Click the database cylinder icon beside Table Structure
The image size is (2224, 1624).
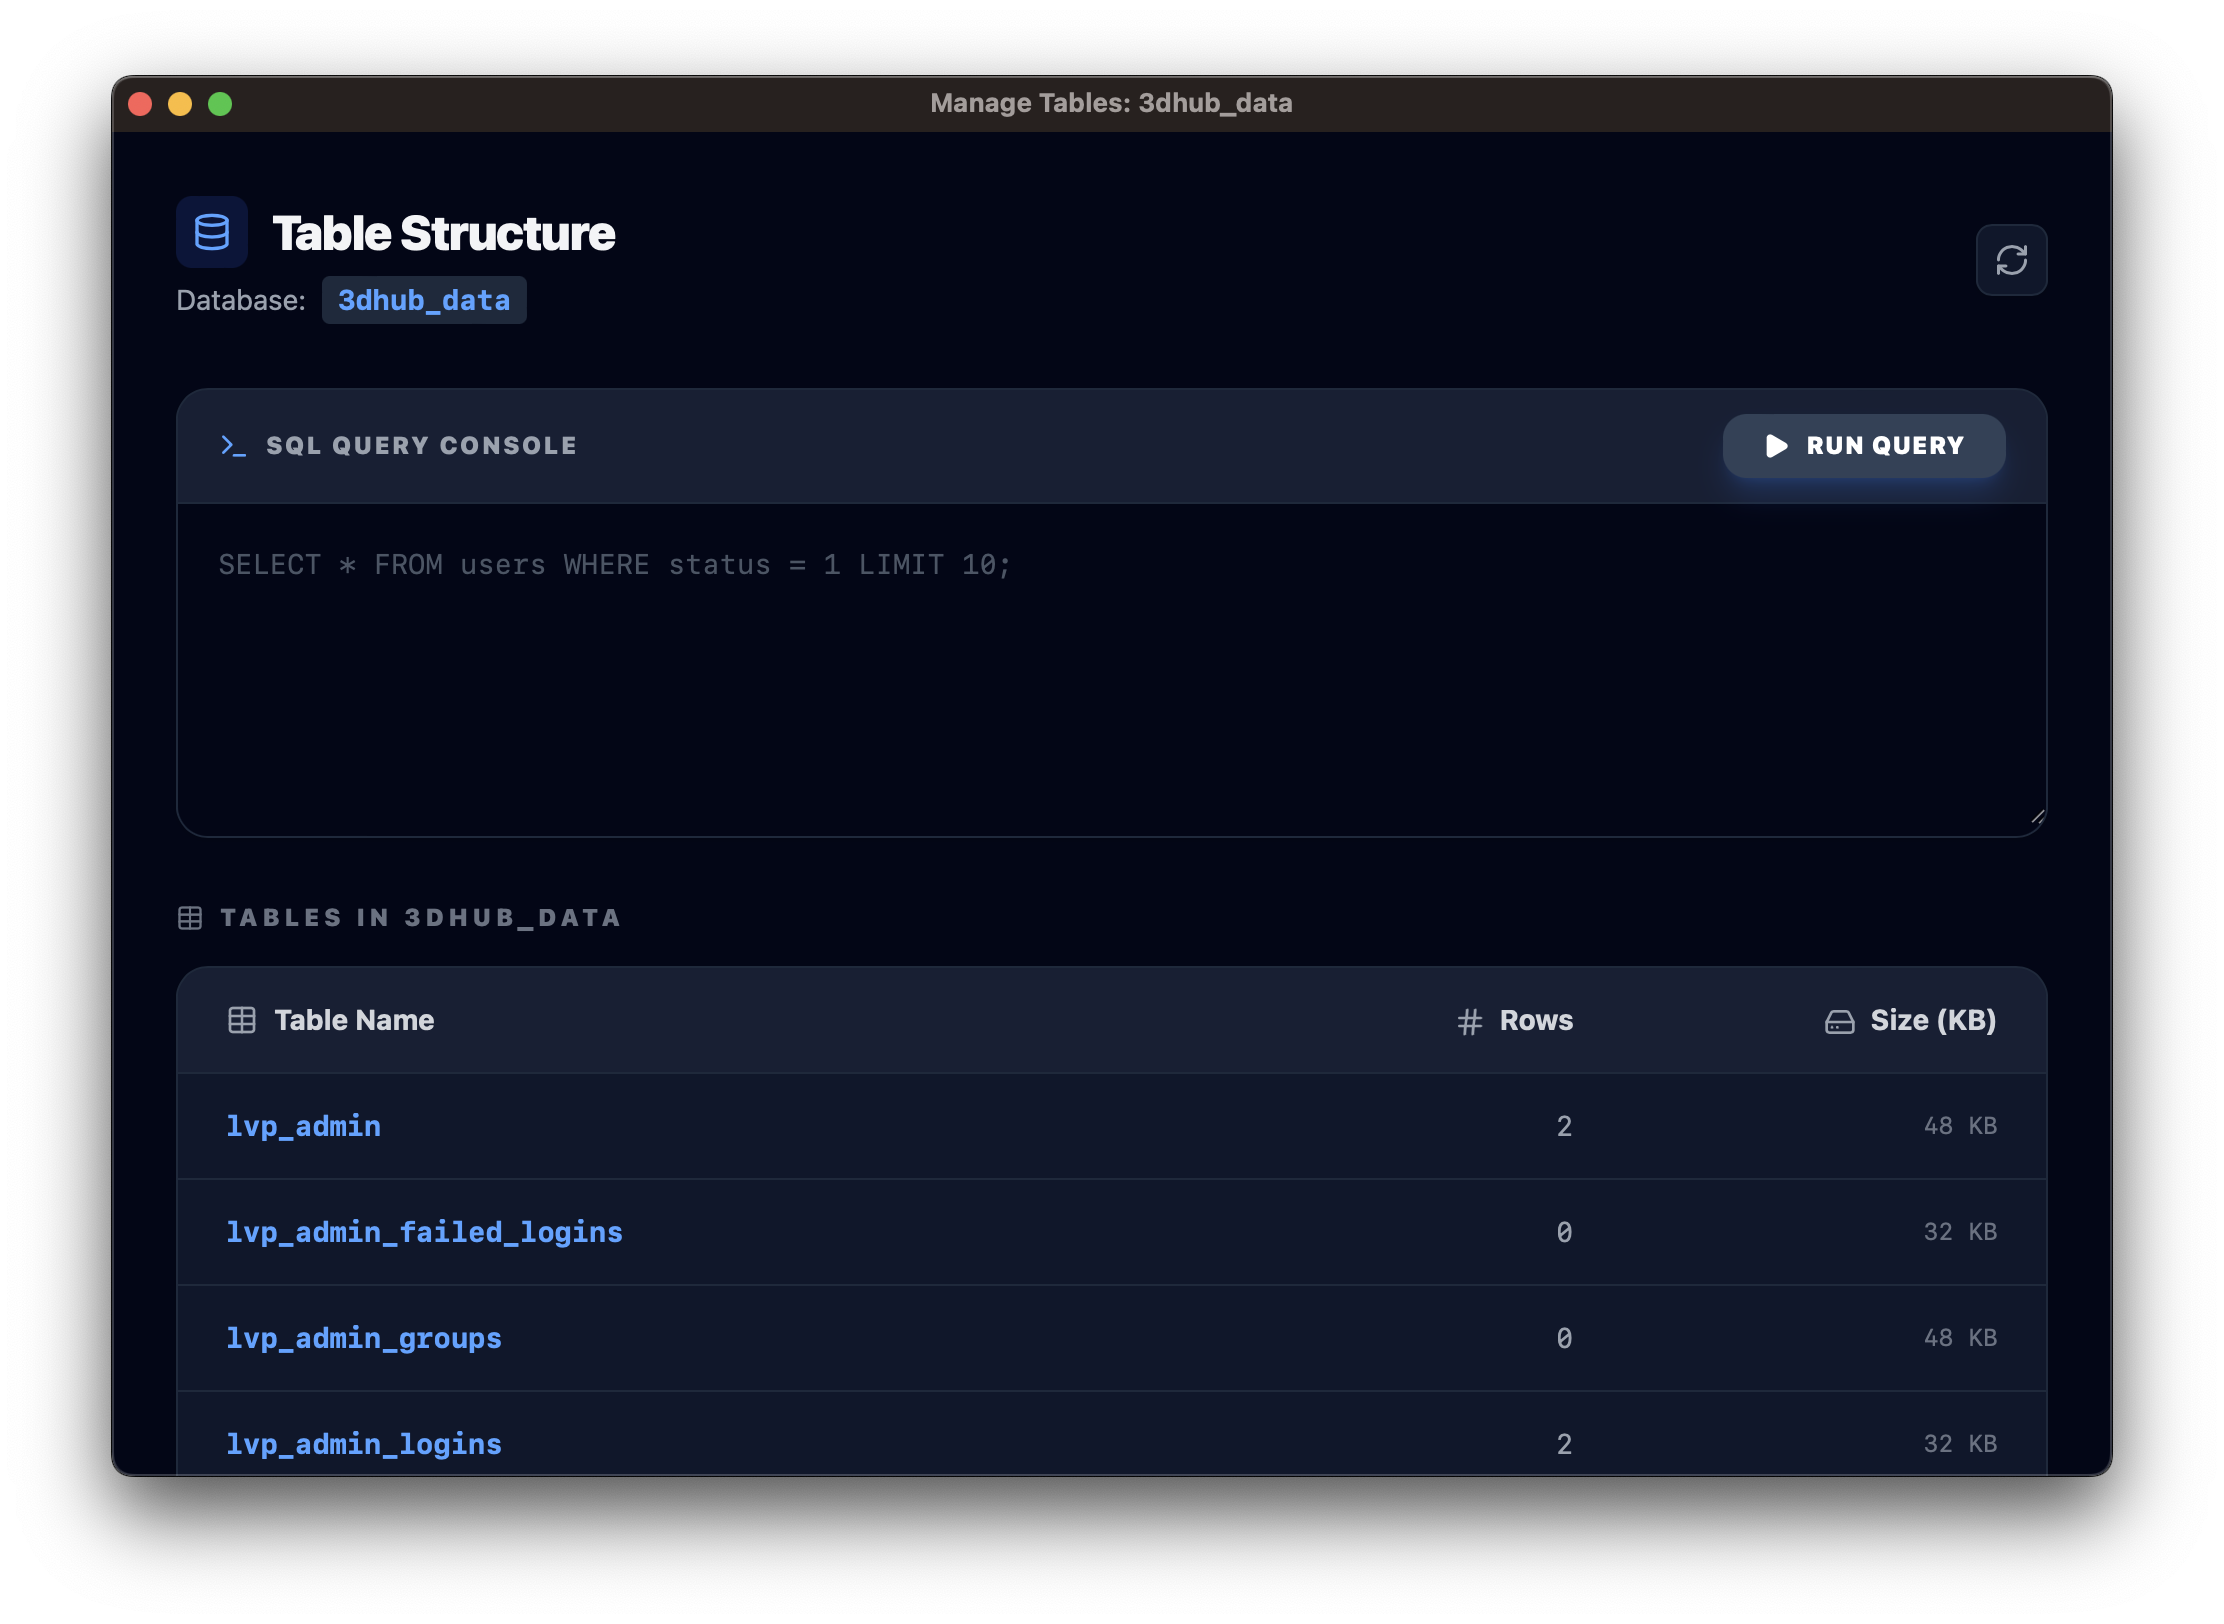click(x=211, y=232)
